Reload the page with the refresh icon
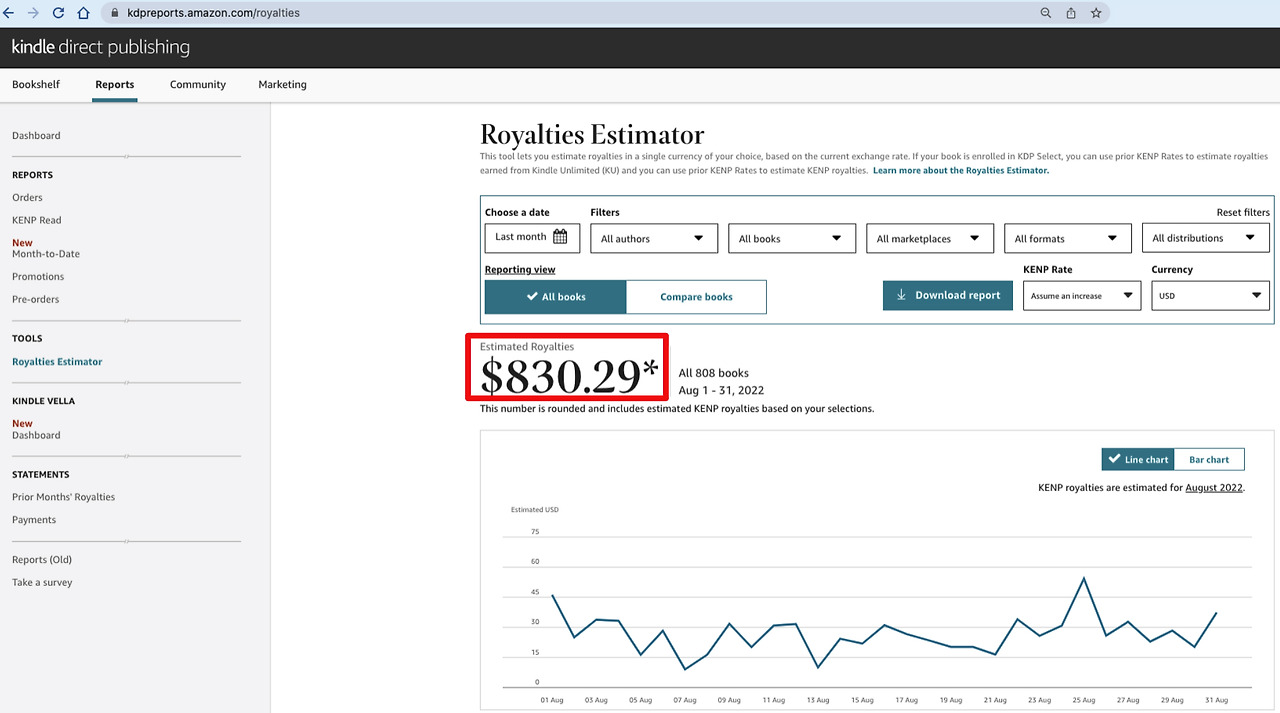This screenshot has width=1280, height=713. (x=58, y=13)
